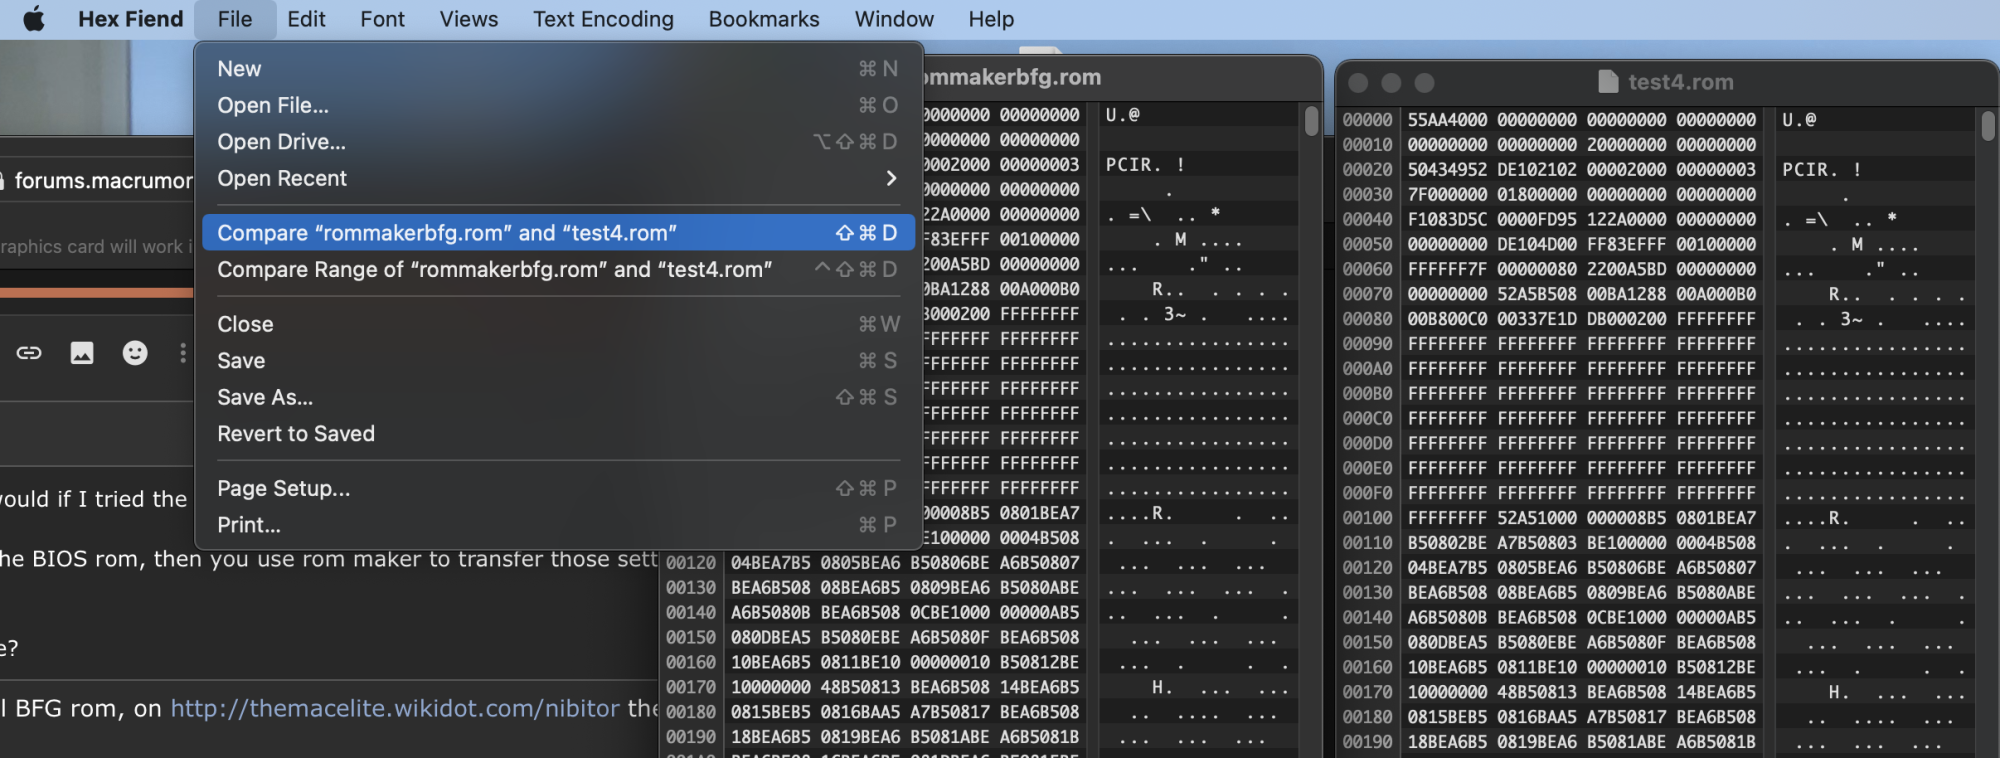Screen dimensions: 2000x758
Task: Click the test4.rom window title
Action: pyautogui.click(x=1681, y=82)
